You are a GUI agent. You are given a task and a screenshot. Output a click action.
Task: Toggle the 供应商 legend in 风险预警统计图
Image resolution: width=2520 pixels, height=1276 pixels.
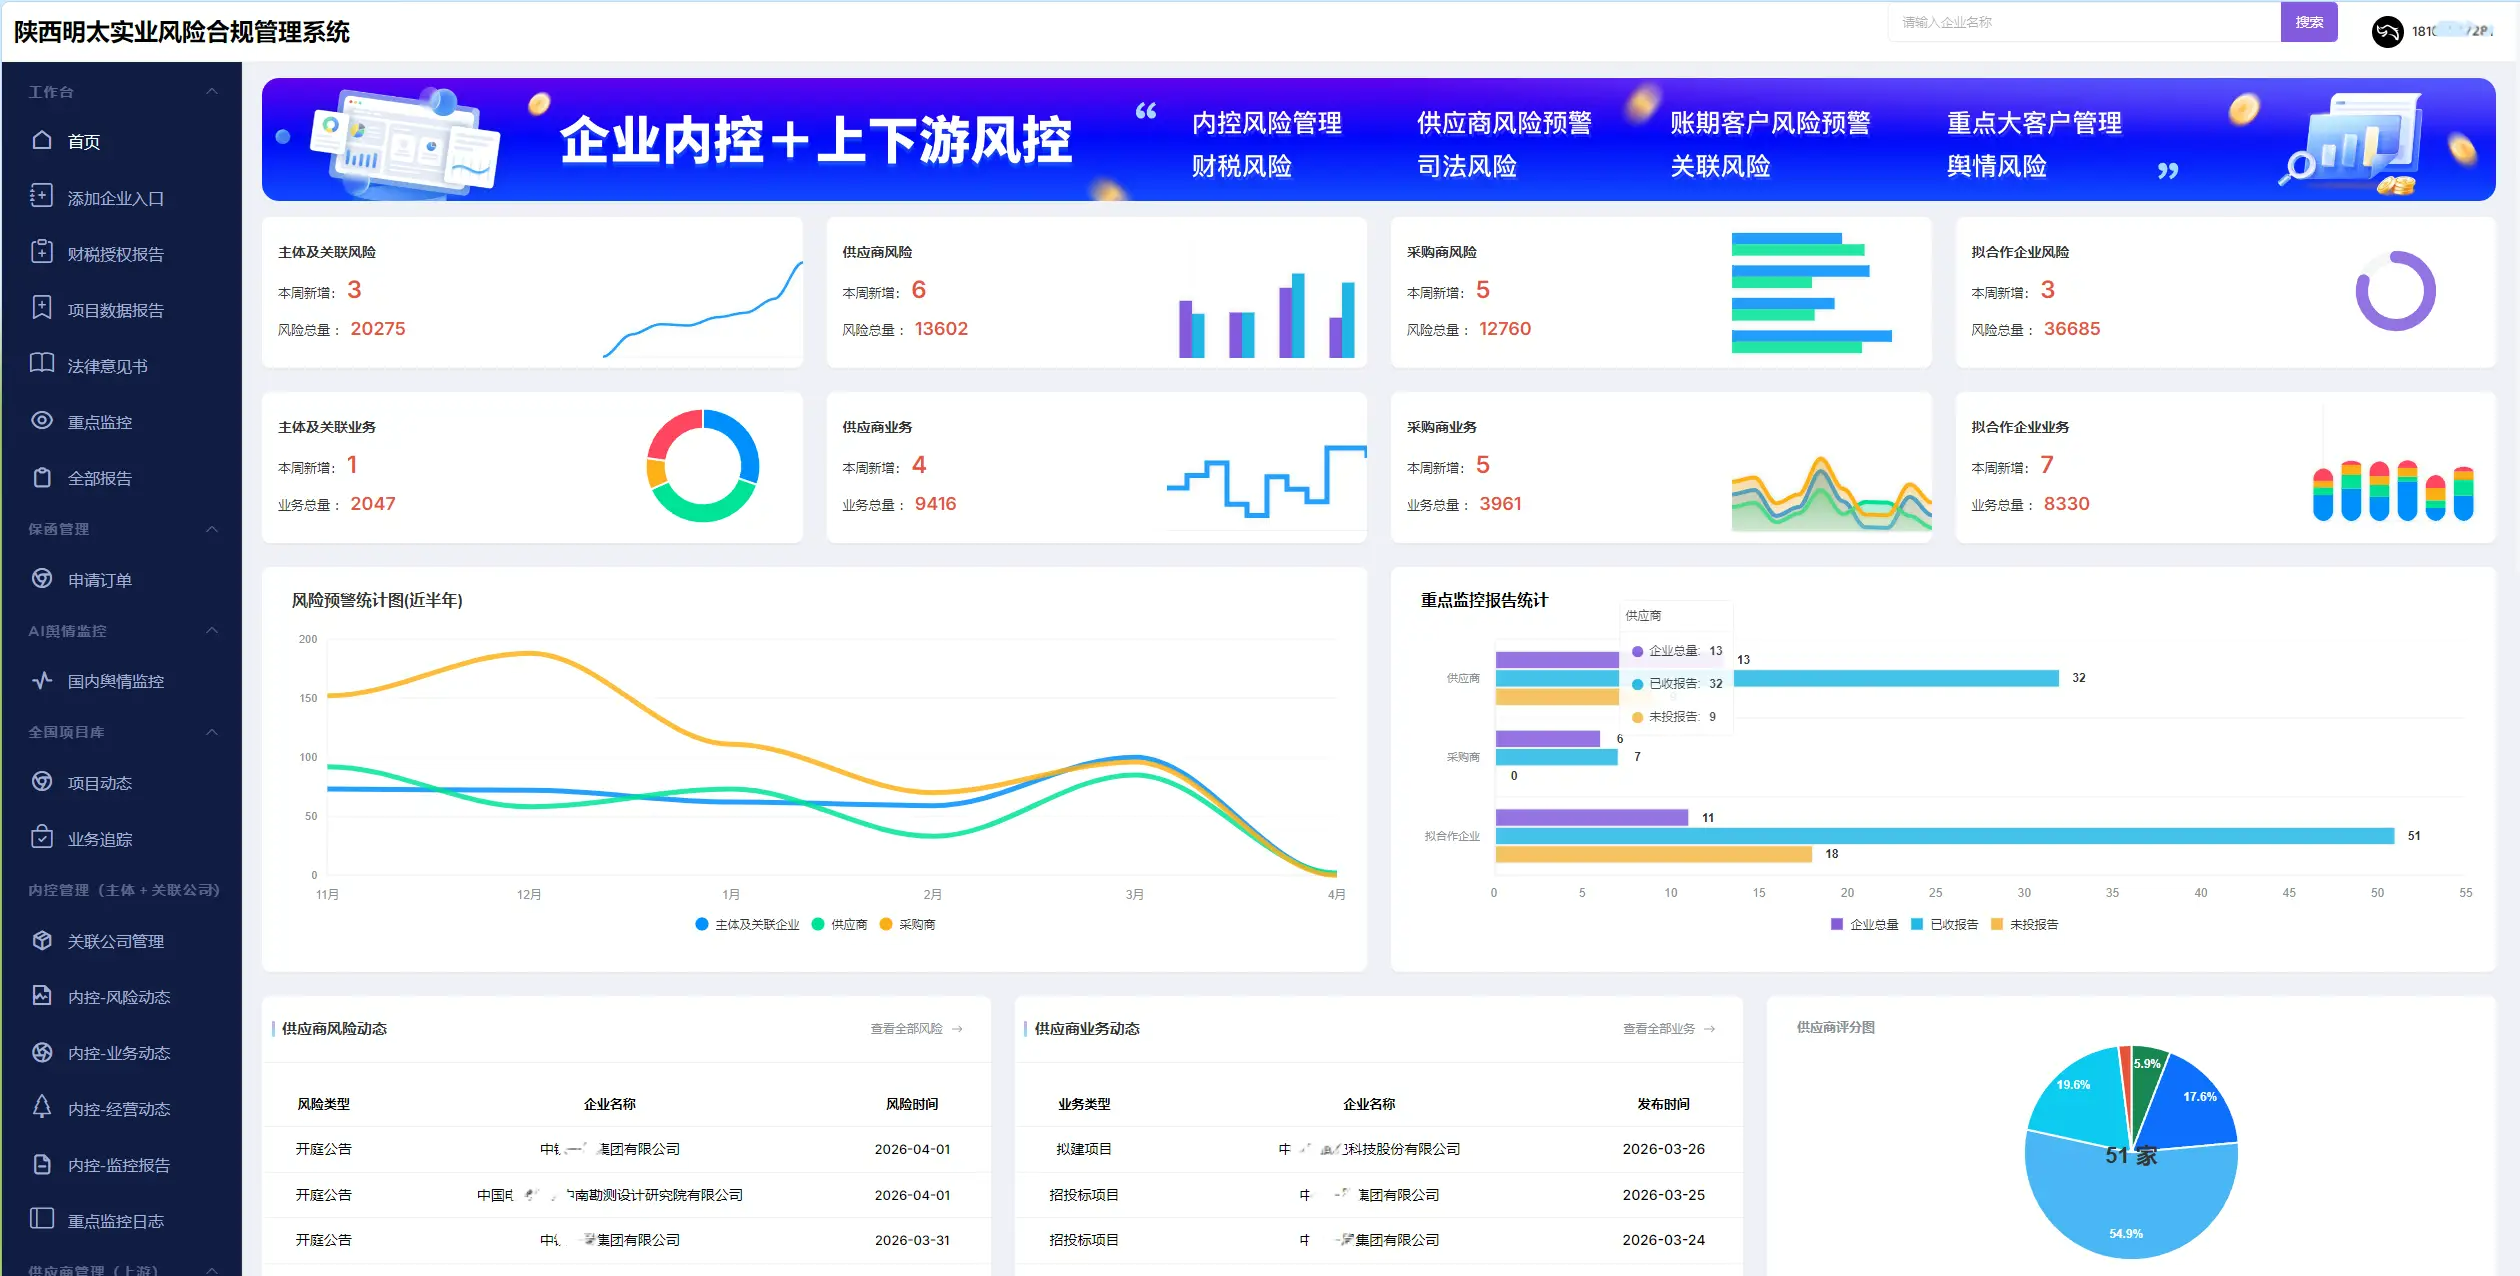pos(840,924)
